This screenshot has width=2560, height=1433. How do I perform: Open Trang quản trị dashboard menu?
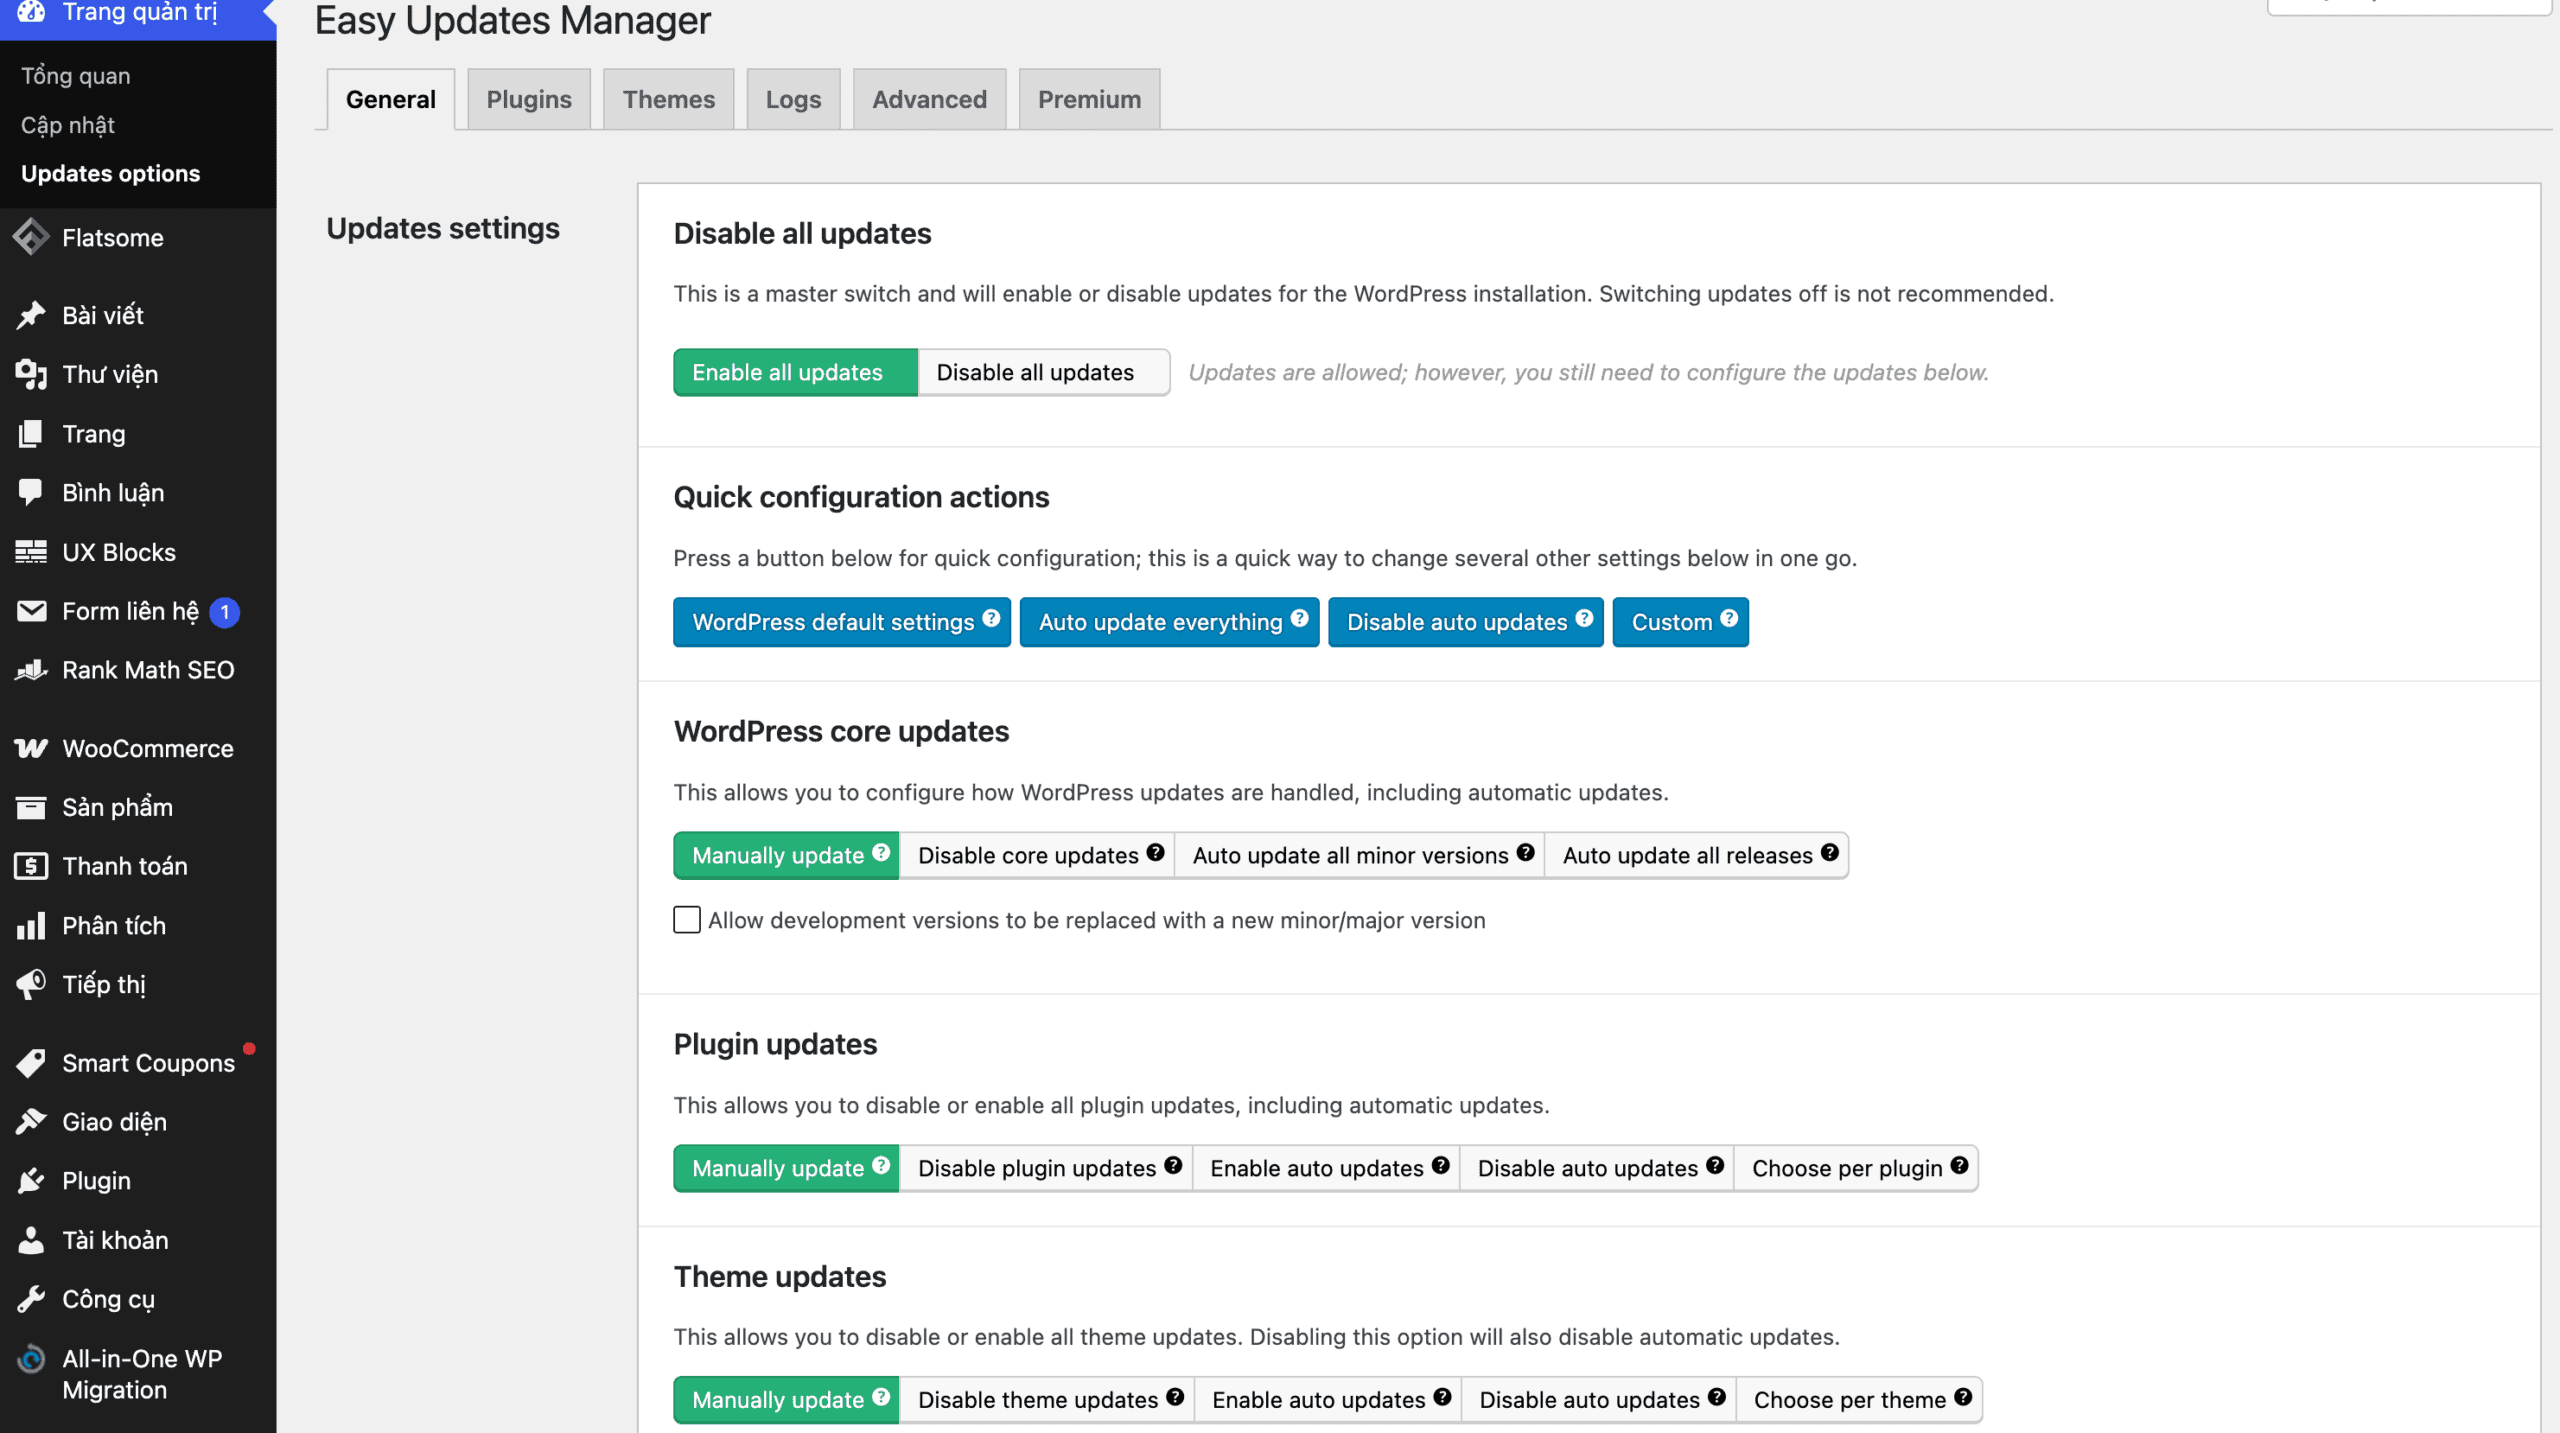pos(138,13)
